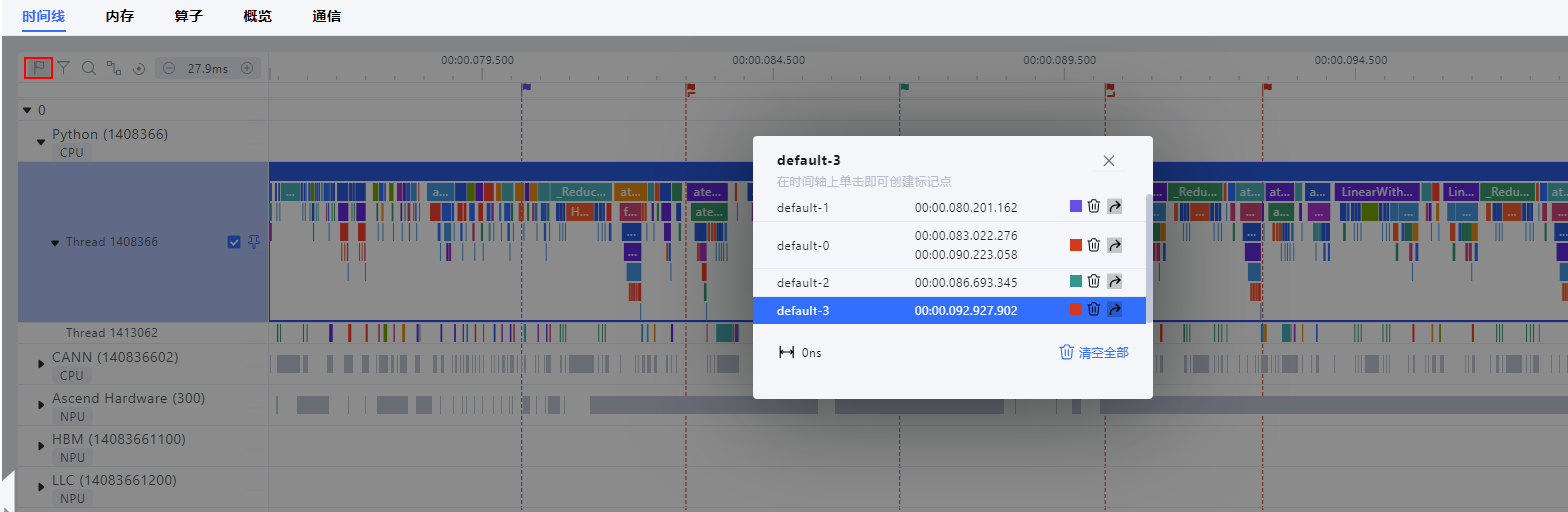Jump to the default-3 marker location
This screenshot has height=512, width=1568.
(x=1114, y=310)
